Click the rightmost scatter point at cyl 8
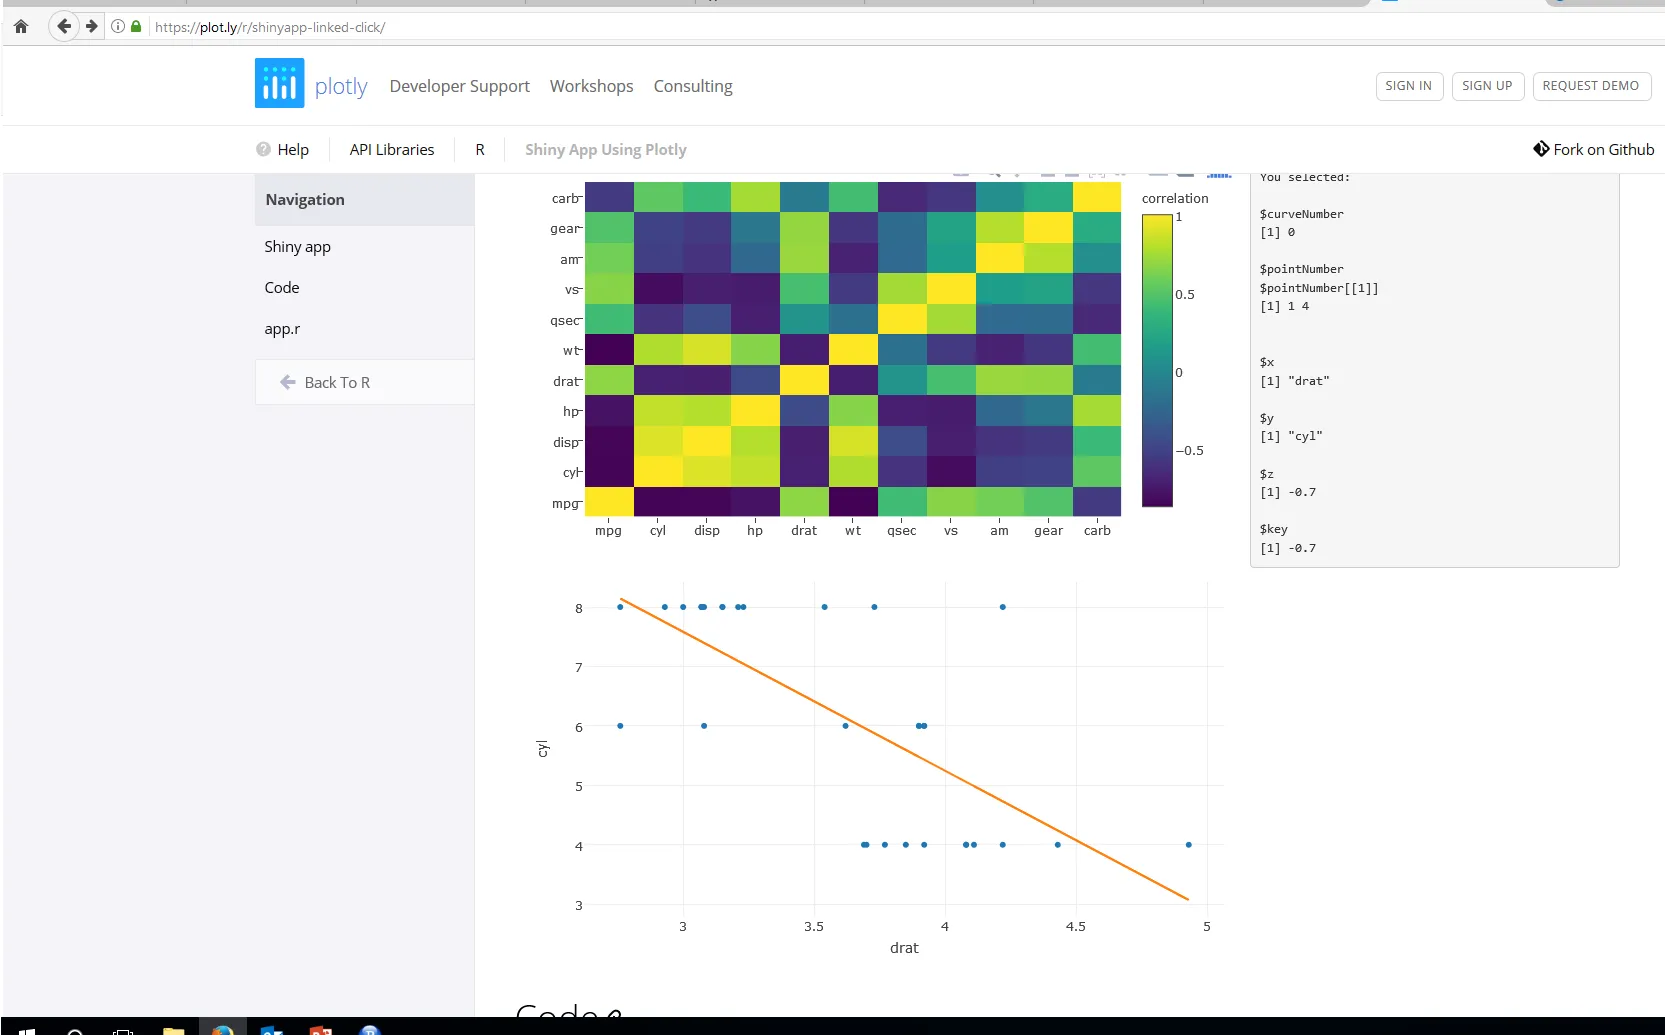1665x1035 pixels. point(1003,607)
